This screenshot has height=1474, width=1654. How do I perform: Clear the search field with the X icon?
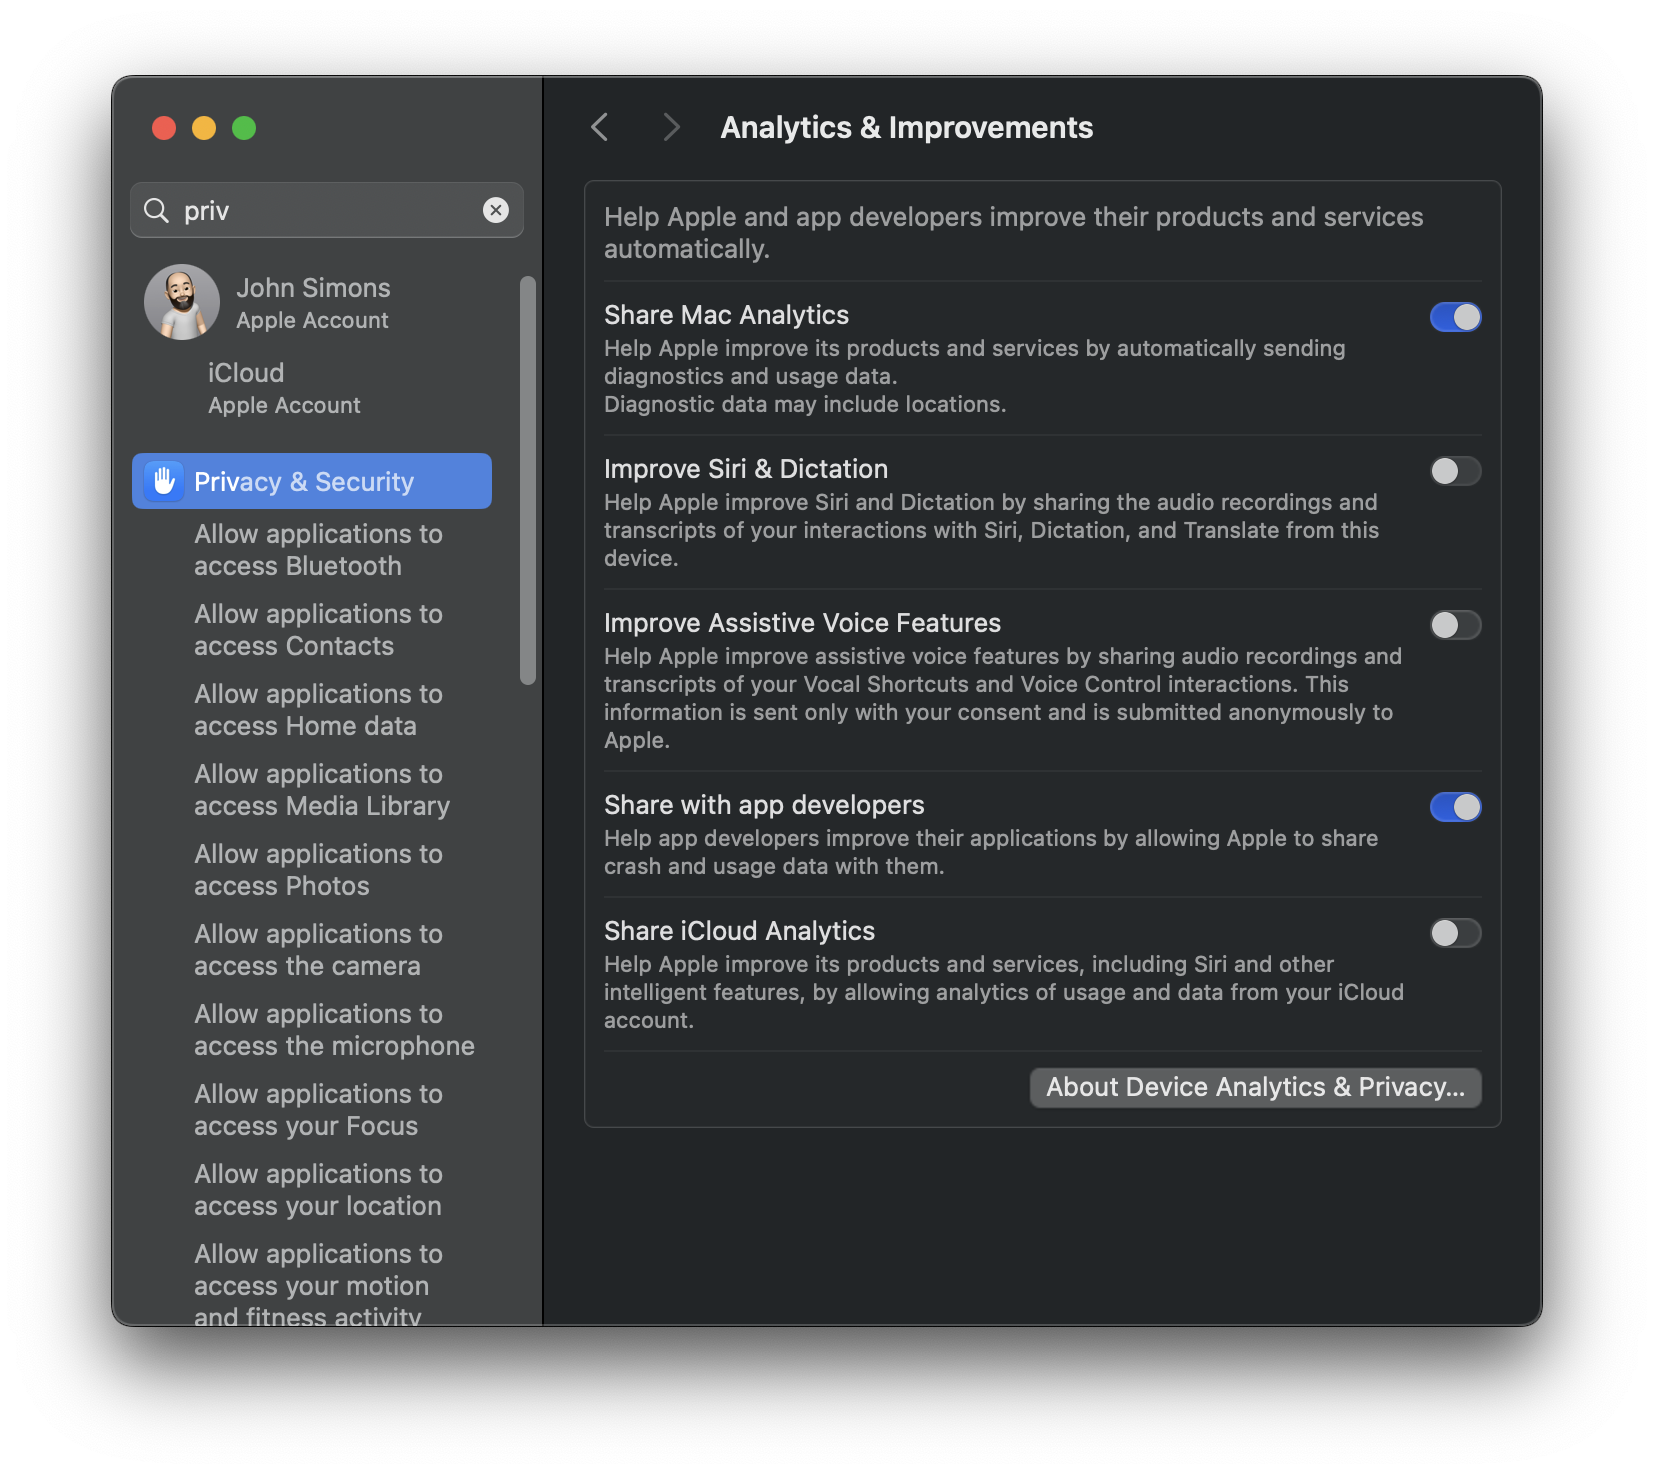[x=496, y=210]
